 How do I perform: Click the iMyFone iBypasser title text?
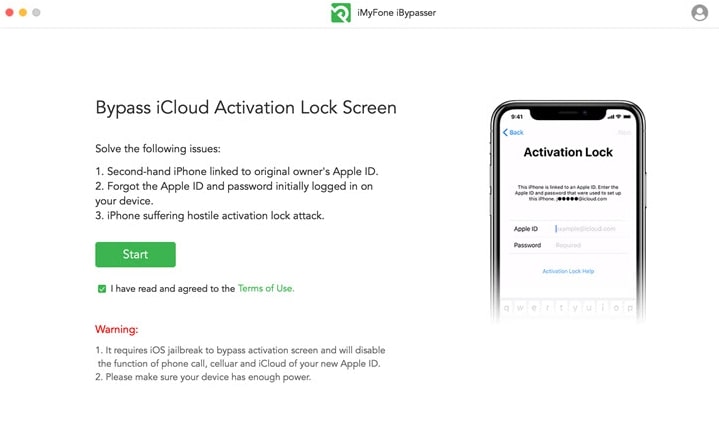(x=397, y=13)
